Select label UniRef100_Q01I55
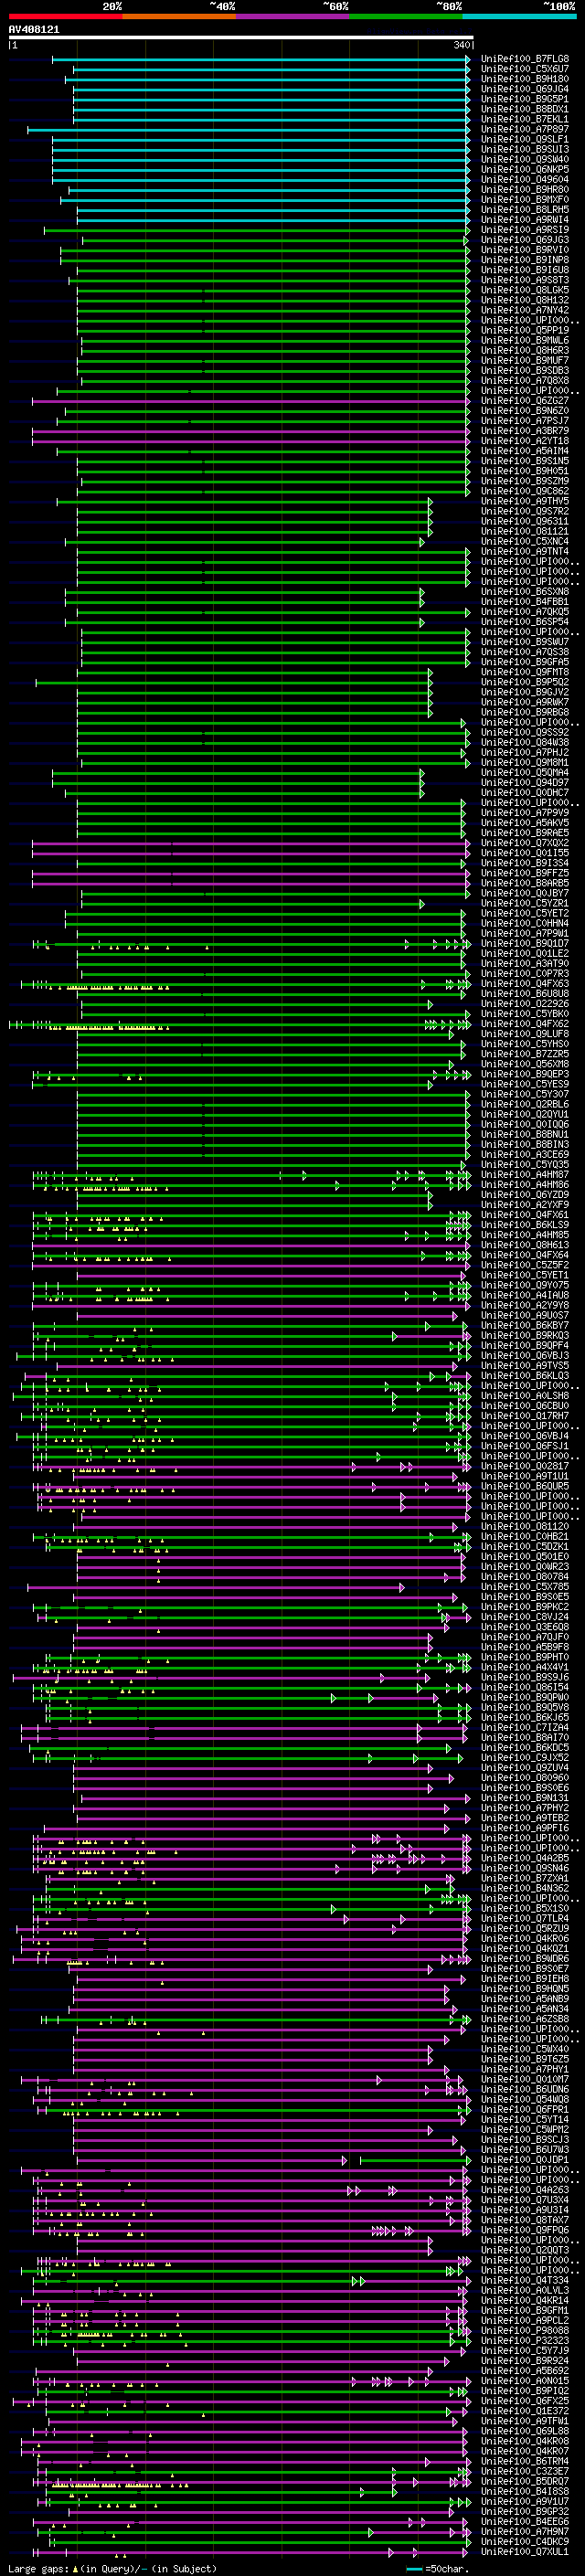The image size is (585, 2576). coord(525,853)
